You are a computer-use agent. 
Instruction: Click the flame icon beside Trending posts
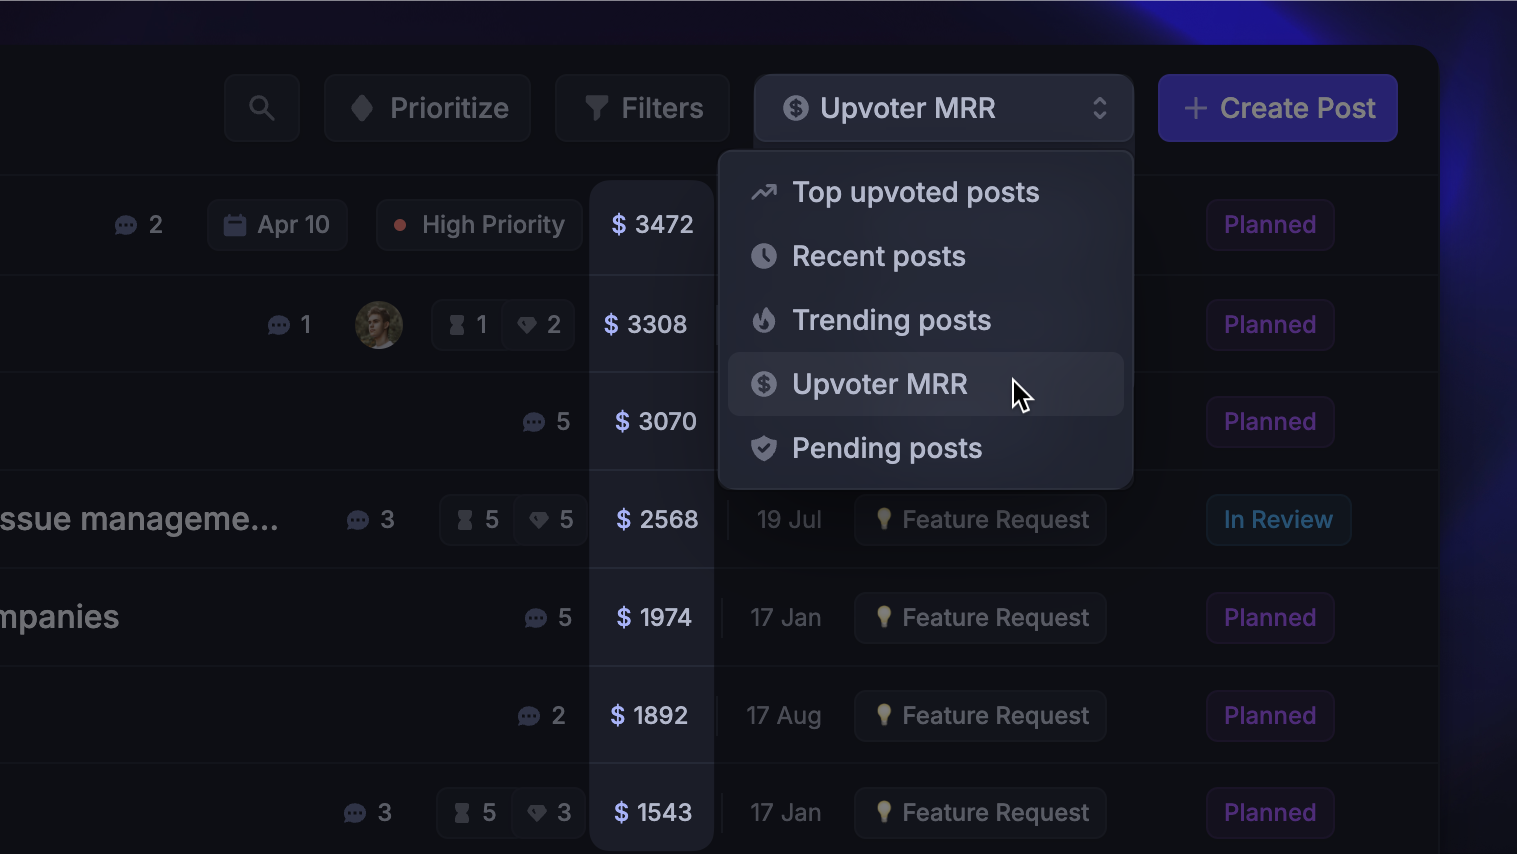(x=764, y=320)
